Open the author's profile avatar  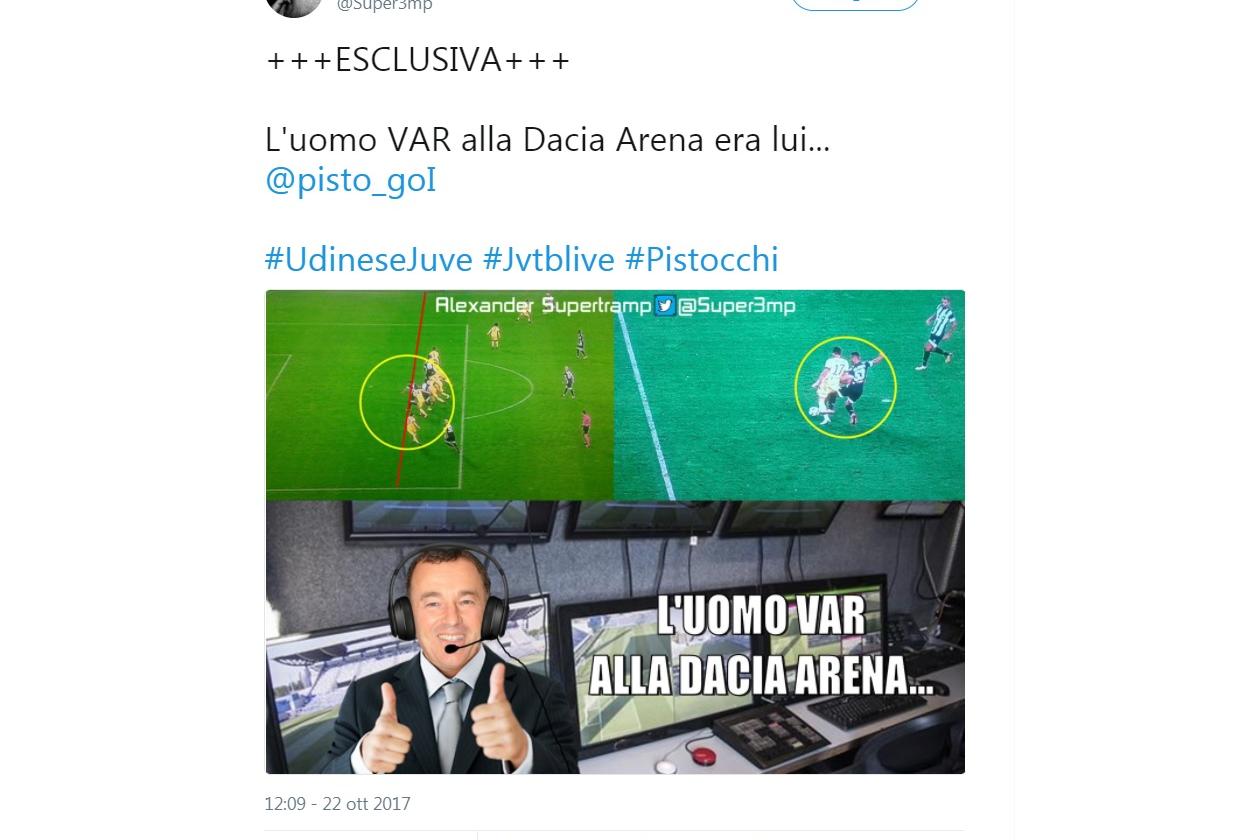click(294, 5)
